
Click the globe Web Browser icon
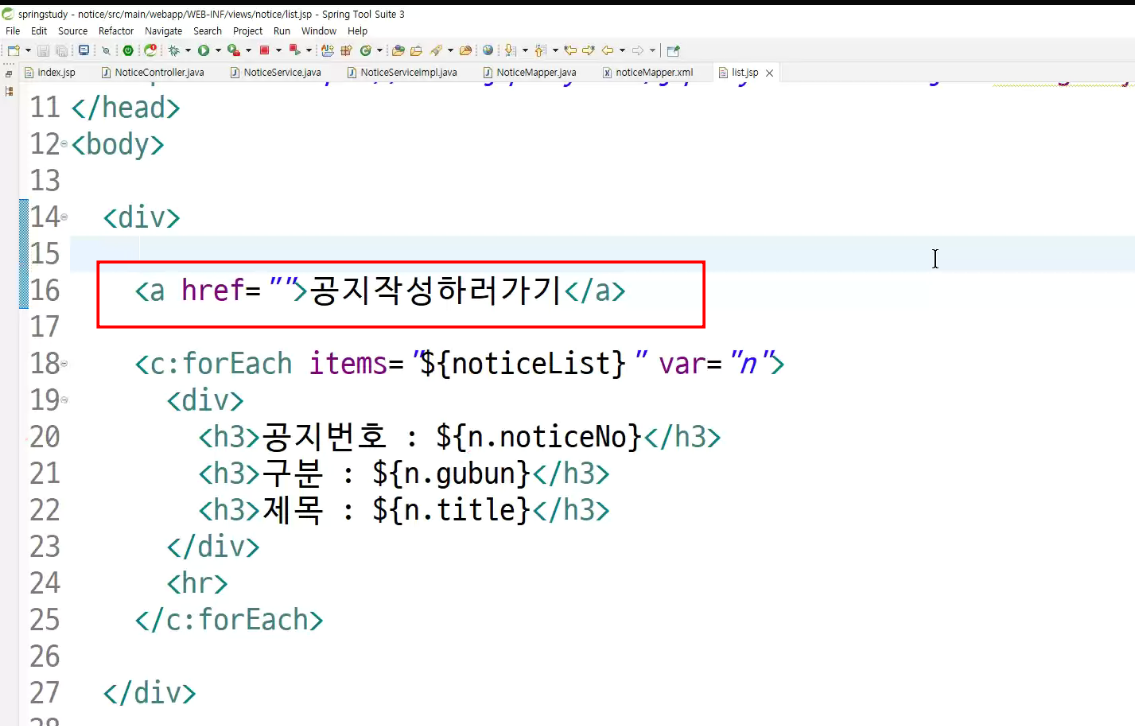[488, 50]
